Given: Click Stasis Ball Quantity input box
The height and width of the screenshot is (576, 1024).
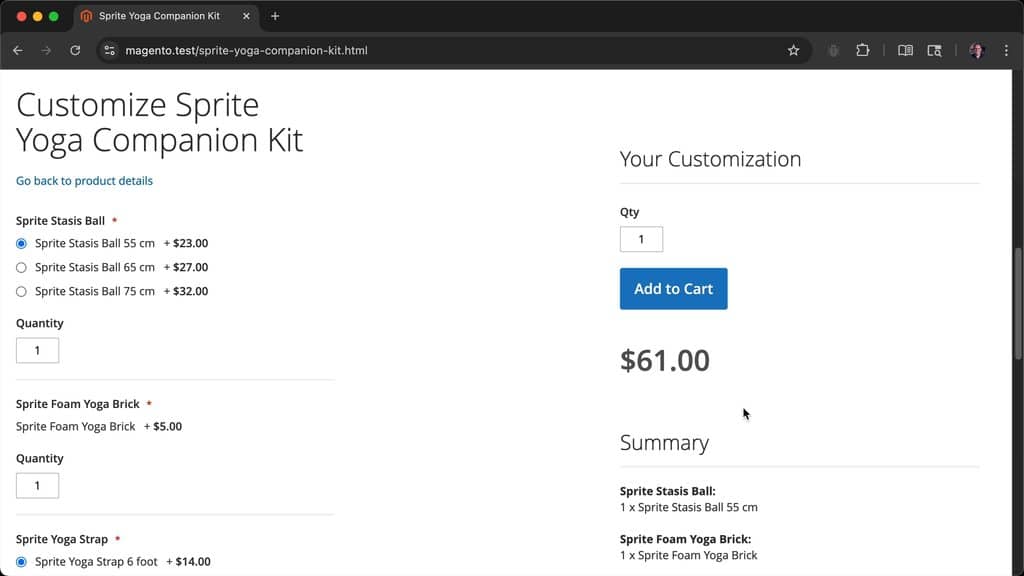Looking at the screenshot, I should coord(37,351).
